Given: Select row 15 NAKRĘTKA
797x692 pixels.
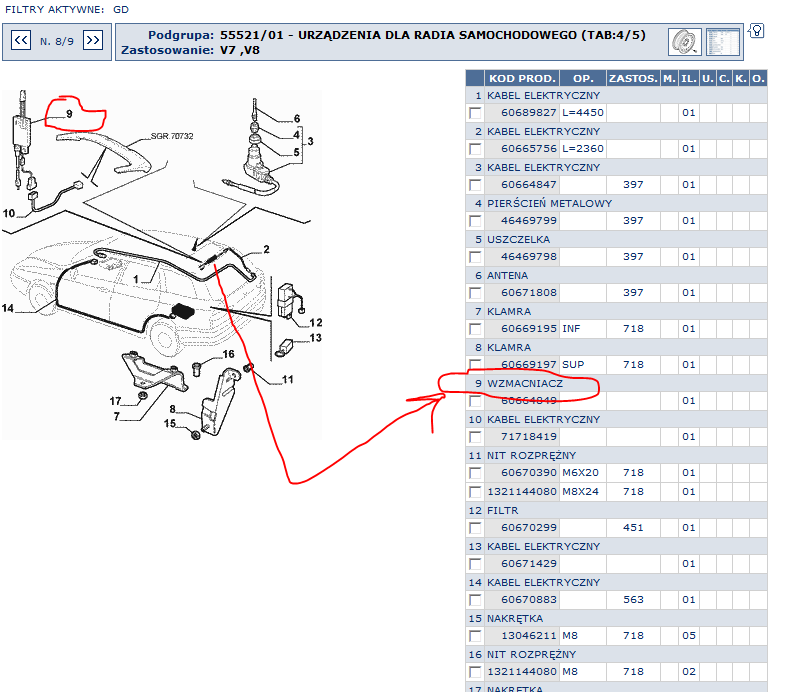Looking at the screenshot, I should click(x=616, y=619).
